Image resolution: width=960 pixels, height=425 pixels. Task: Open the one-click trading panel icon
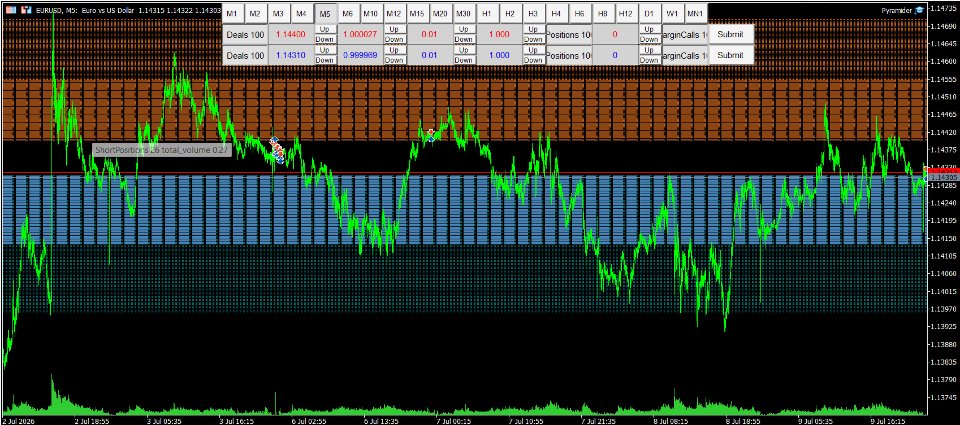[9, 10]
